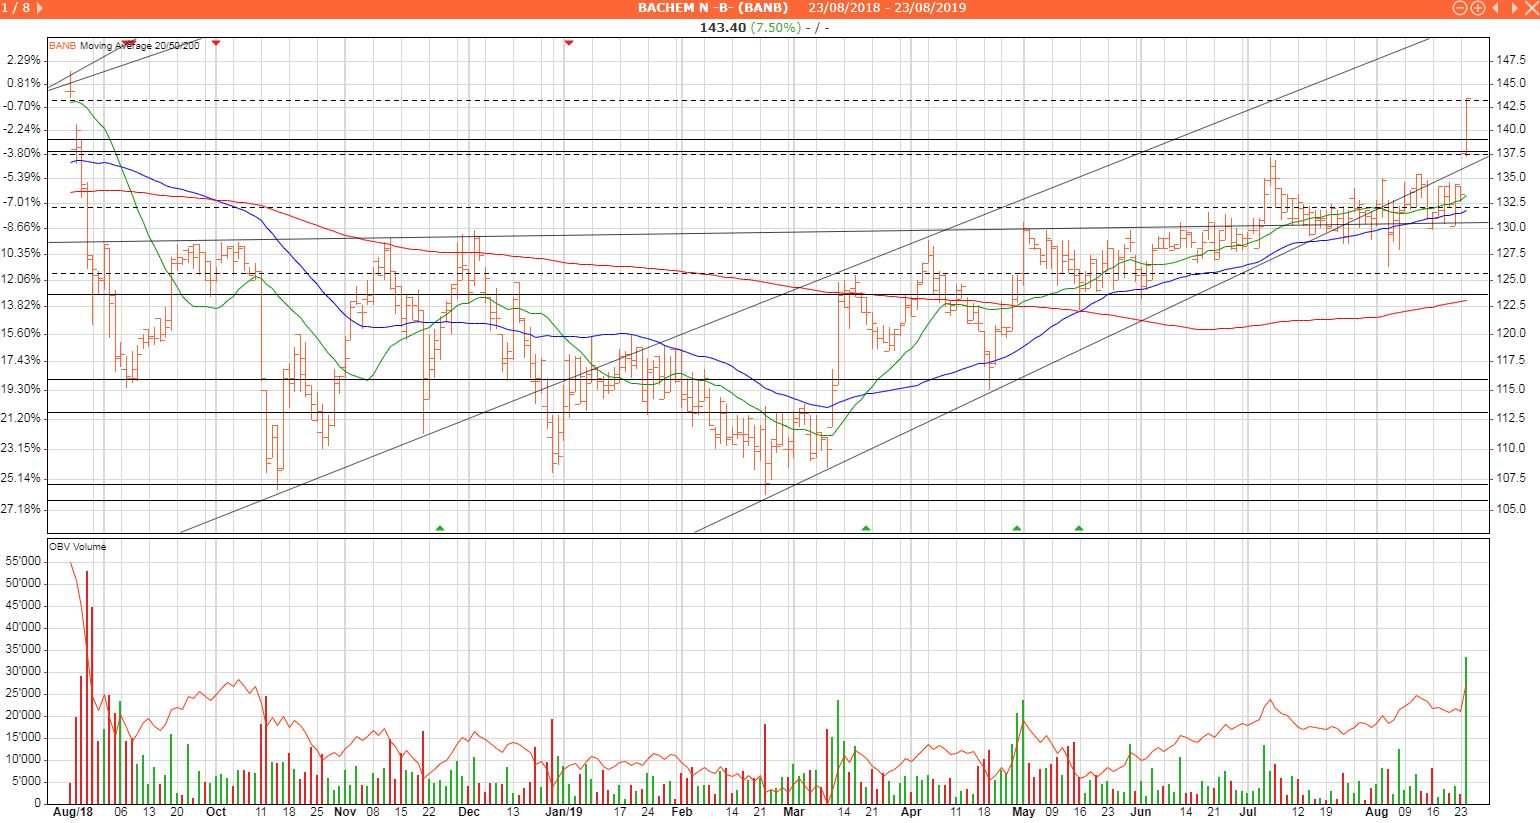Viewport: 1540px width, 823px height.
Task: Click green up marker in late November
Action: coord(440,527)
